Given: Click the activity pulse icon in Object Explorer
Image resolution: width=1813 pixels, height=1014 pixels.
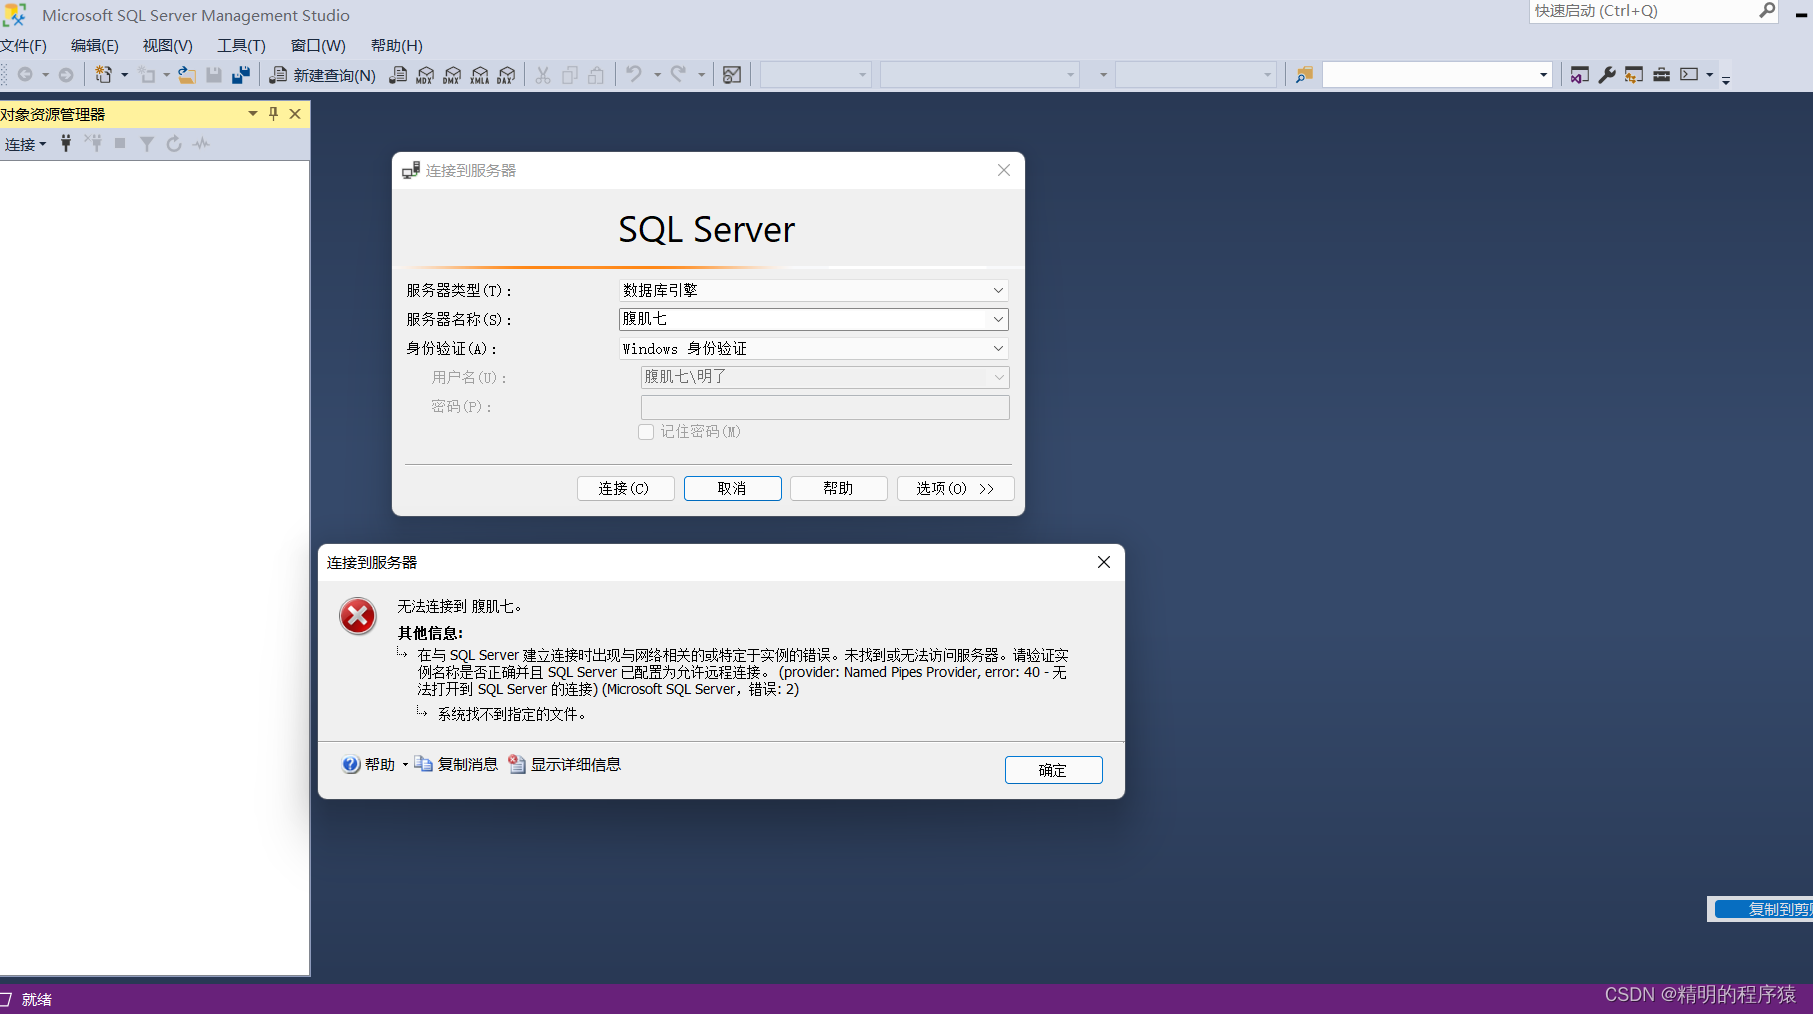Looking at the screenshot, I should click(201, 144).
